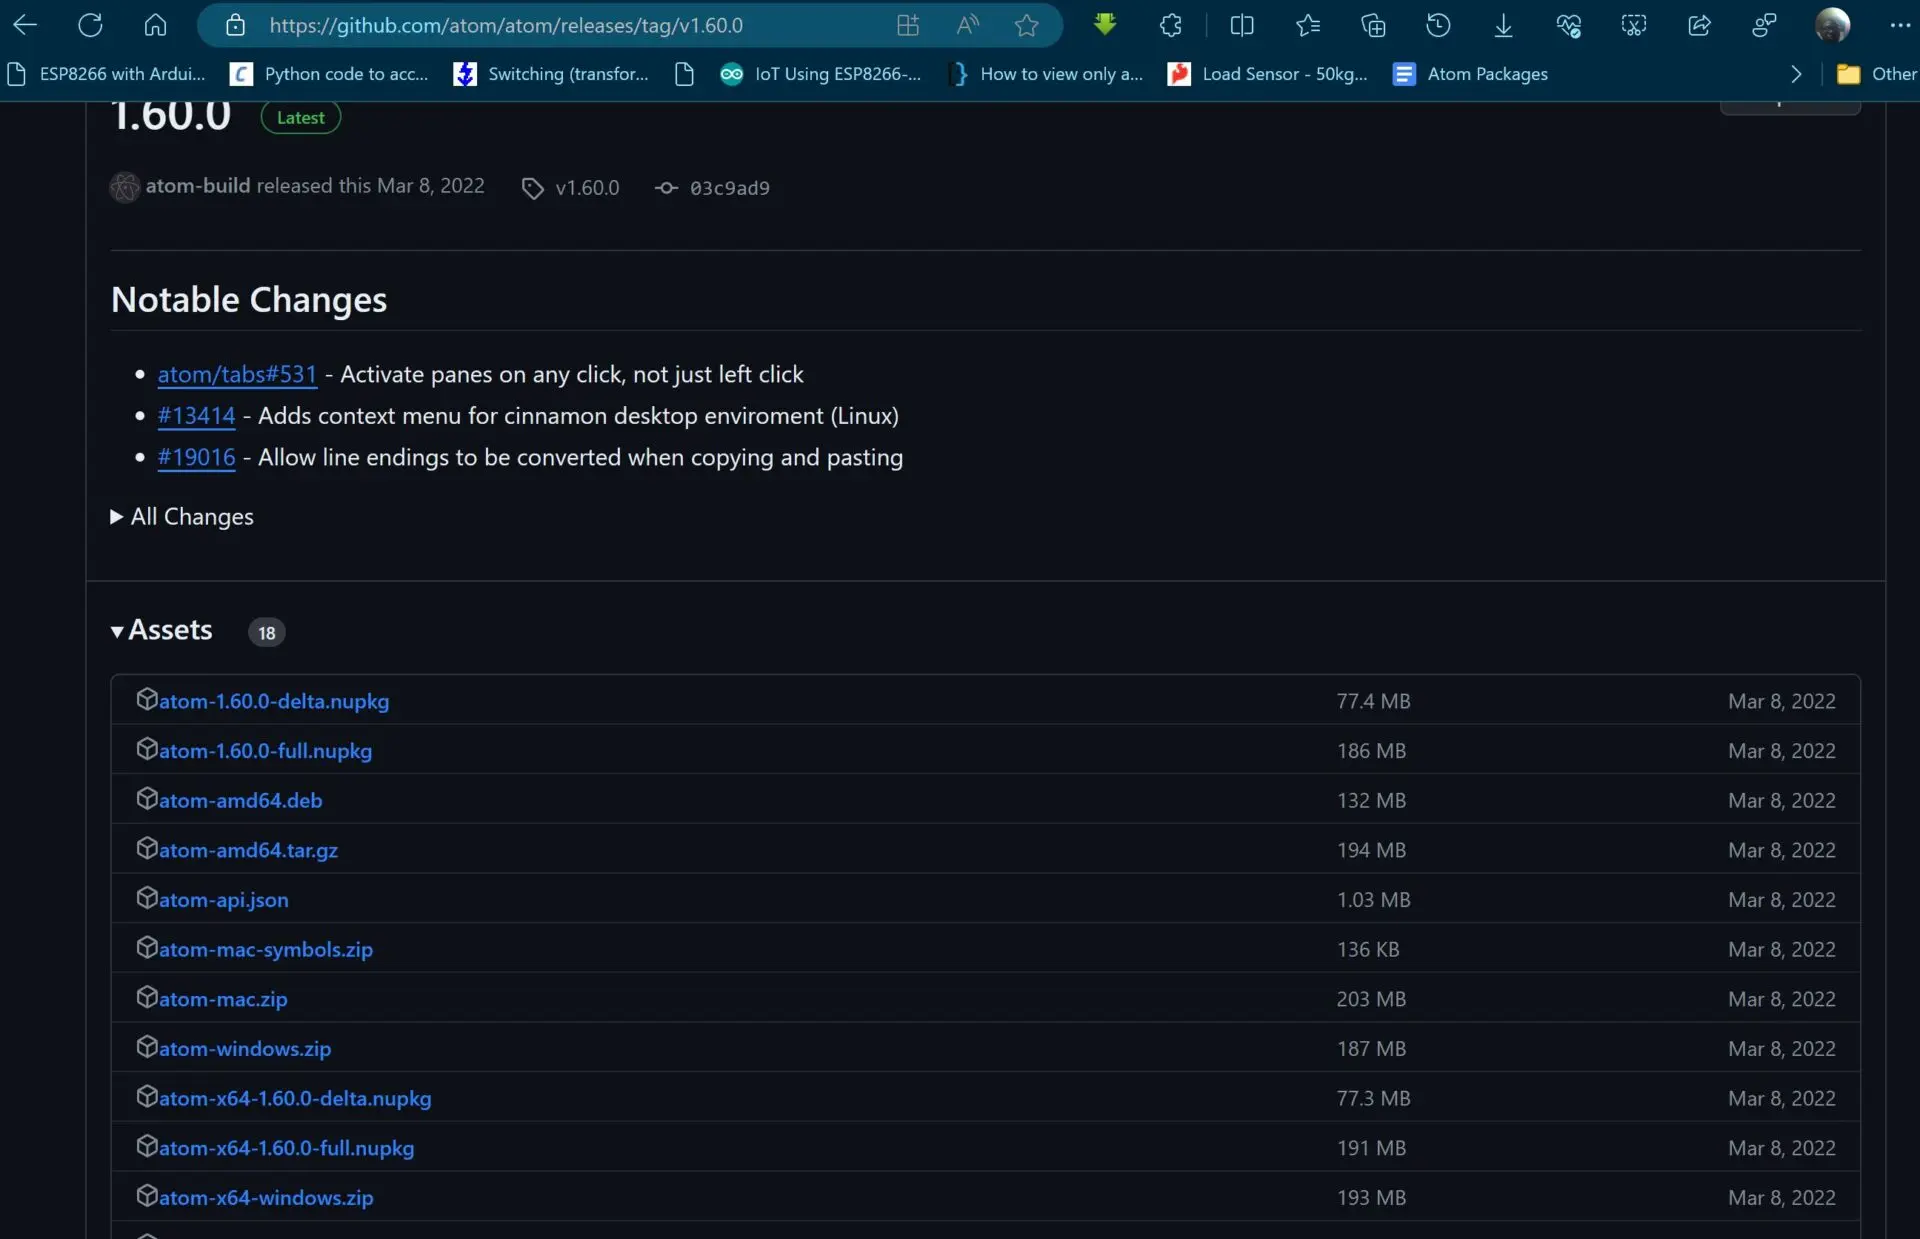Click the assets count badge '18'
Image resolution: width=1920 pixels, height=1239 pixels.
[x=266, y=632]
